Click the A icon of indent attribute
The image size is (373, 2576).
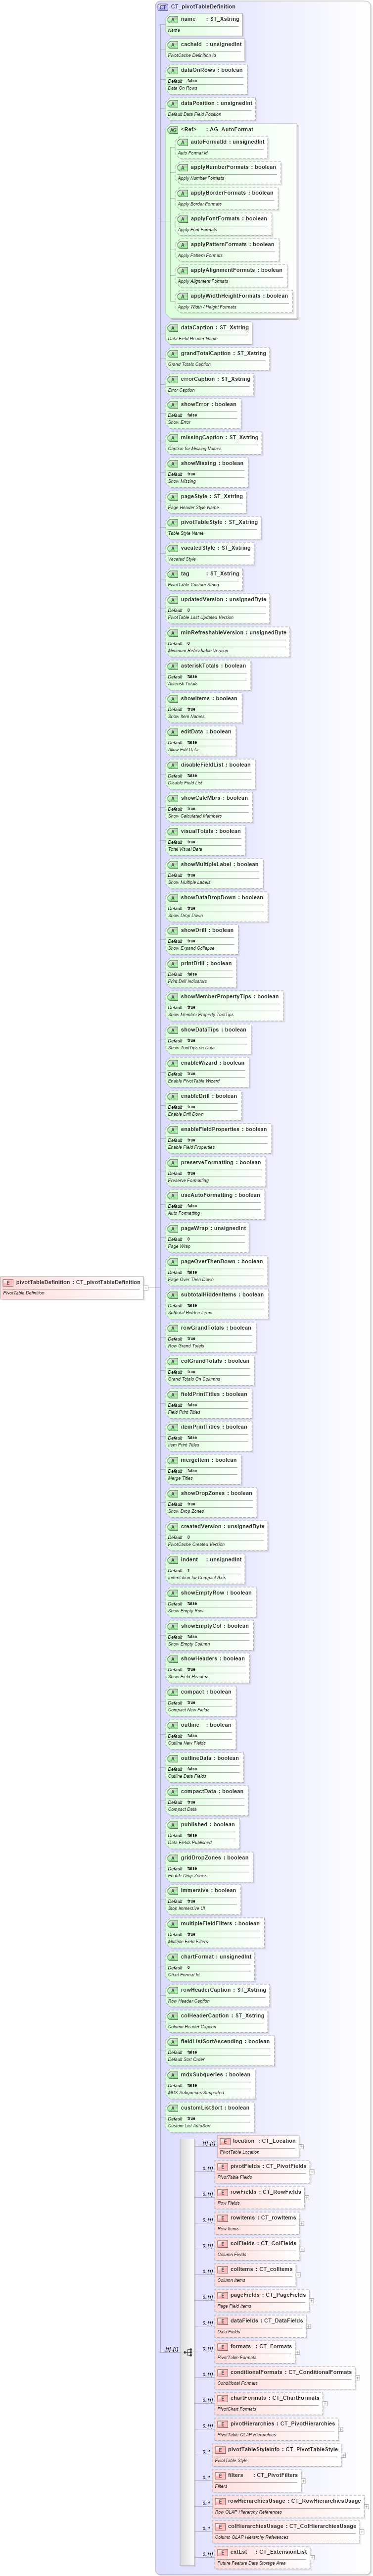[x=173, y=1559]
